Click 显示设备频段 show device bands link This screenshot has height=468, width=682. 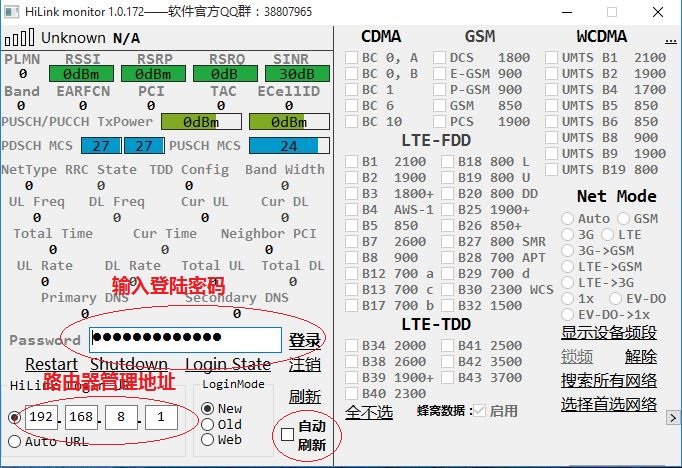coord(608,333)
